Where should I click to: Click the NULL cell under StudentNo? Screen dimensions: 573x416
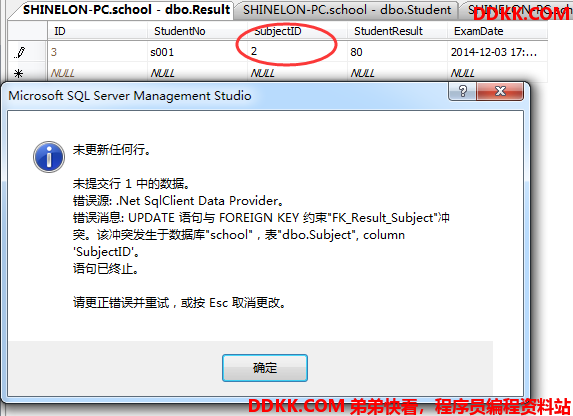pos(197,73)
